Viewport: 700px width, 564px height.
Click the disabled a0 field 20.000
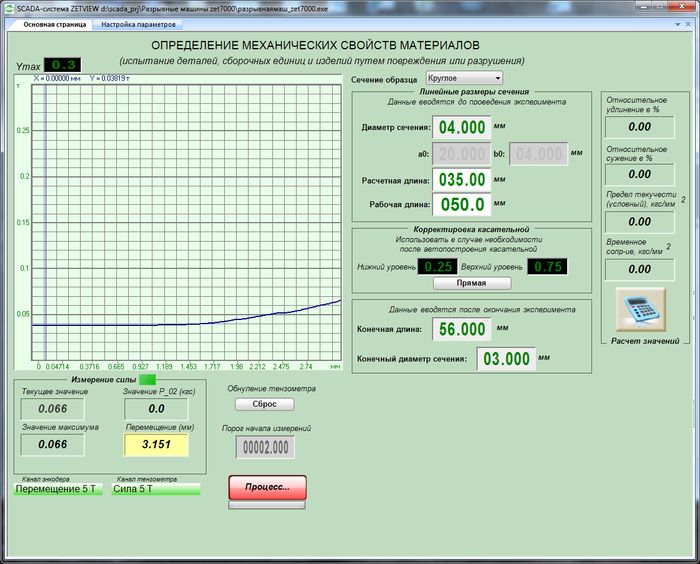[462, 154]
